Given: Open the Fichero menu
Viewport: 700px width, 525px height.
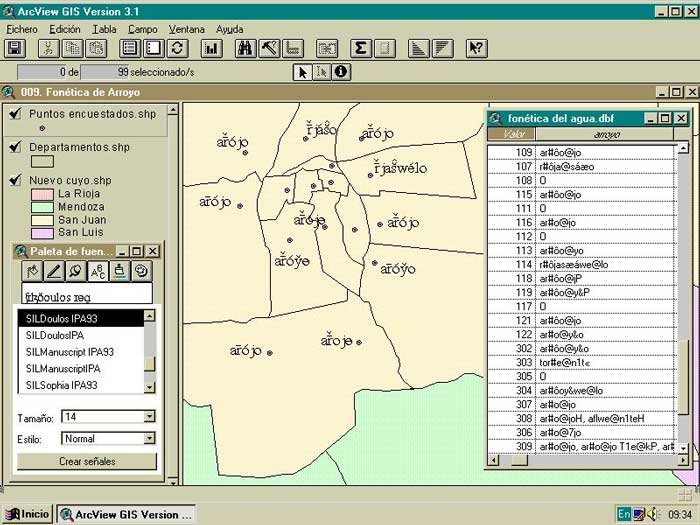Looking at the screenshot, I should (x=22, y=29).
